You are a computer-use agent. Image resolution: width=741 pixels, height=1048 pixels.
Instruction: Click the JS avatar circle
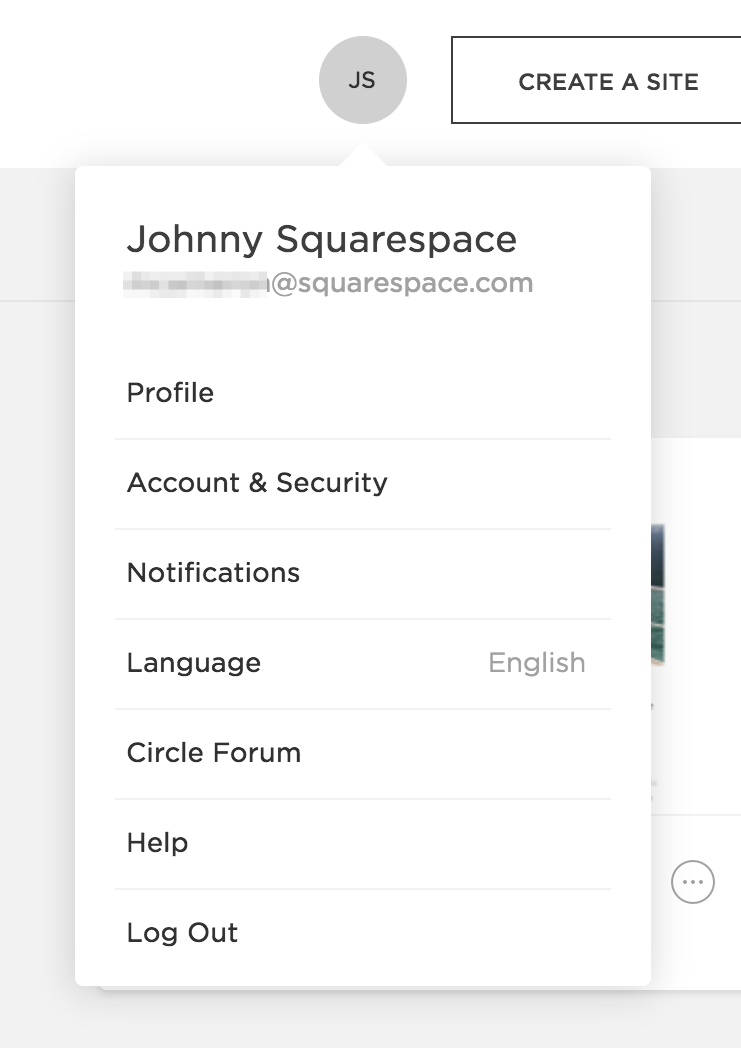click(x=362, y=81)
